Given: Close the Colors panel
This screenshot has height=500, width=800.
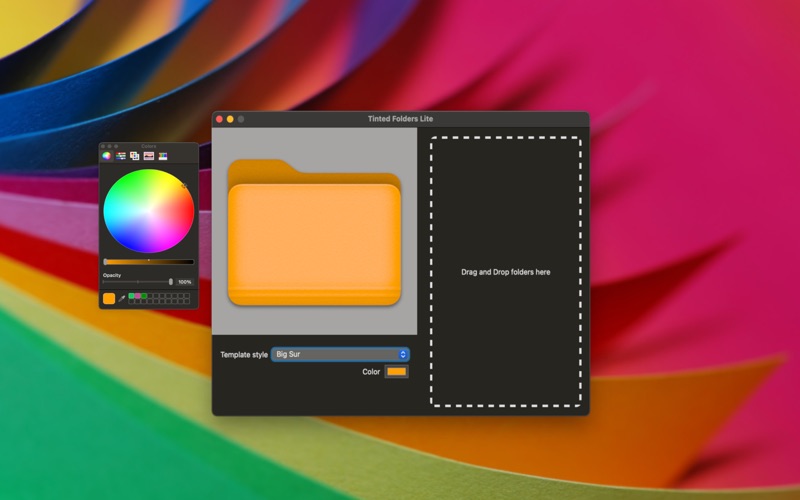Looking at the screenshot, I should (x=103, y=146).
